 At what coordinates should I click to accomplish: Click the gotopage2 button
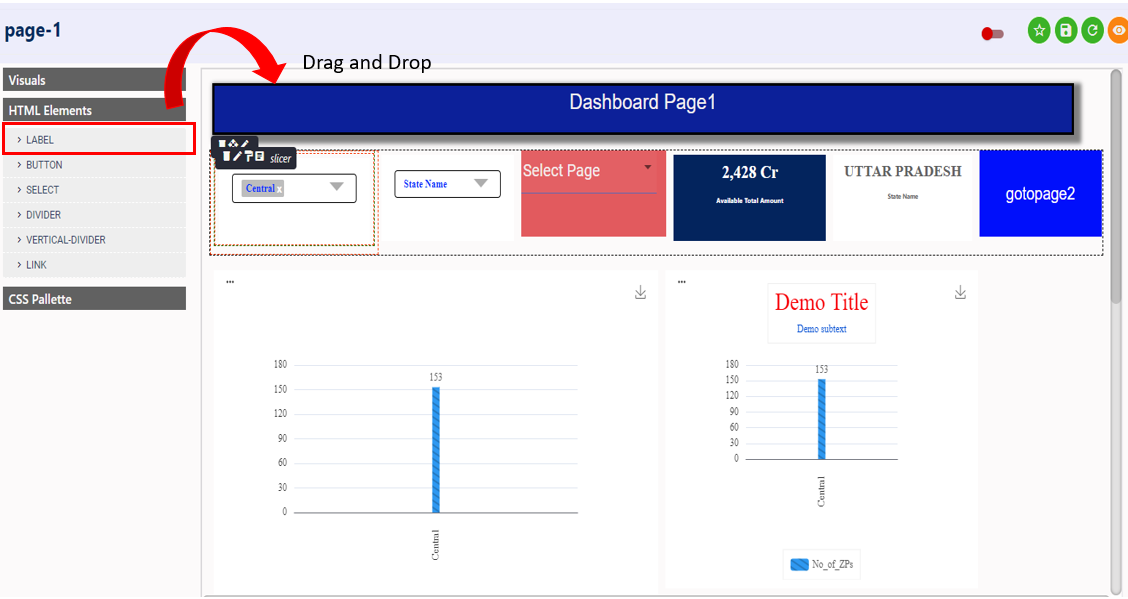click(1040, 193)
